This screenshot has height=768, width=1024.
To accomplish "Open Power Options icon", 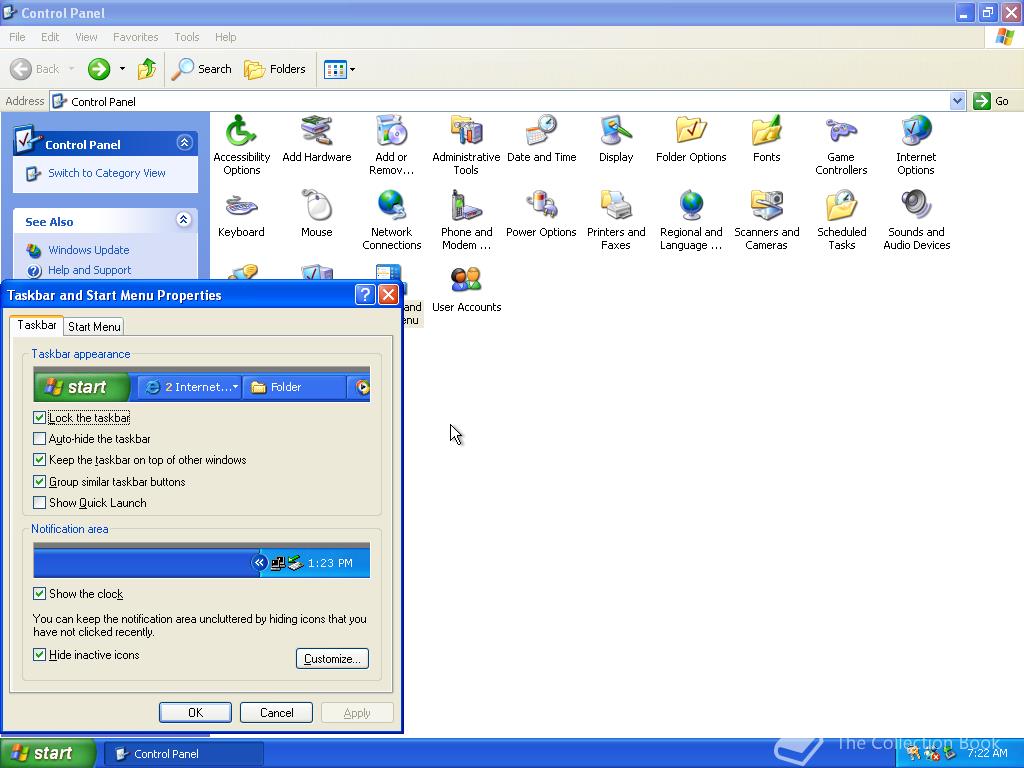I will pos(541,214).
